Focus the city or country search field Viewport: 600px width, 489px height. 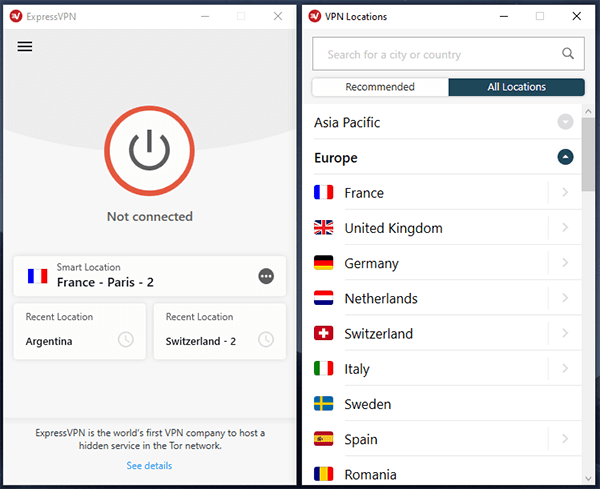[448, 54]
